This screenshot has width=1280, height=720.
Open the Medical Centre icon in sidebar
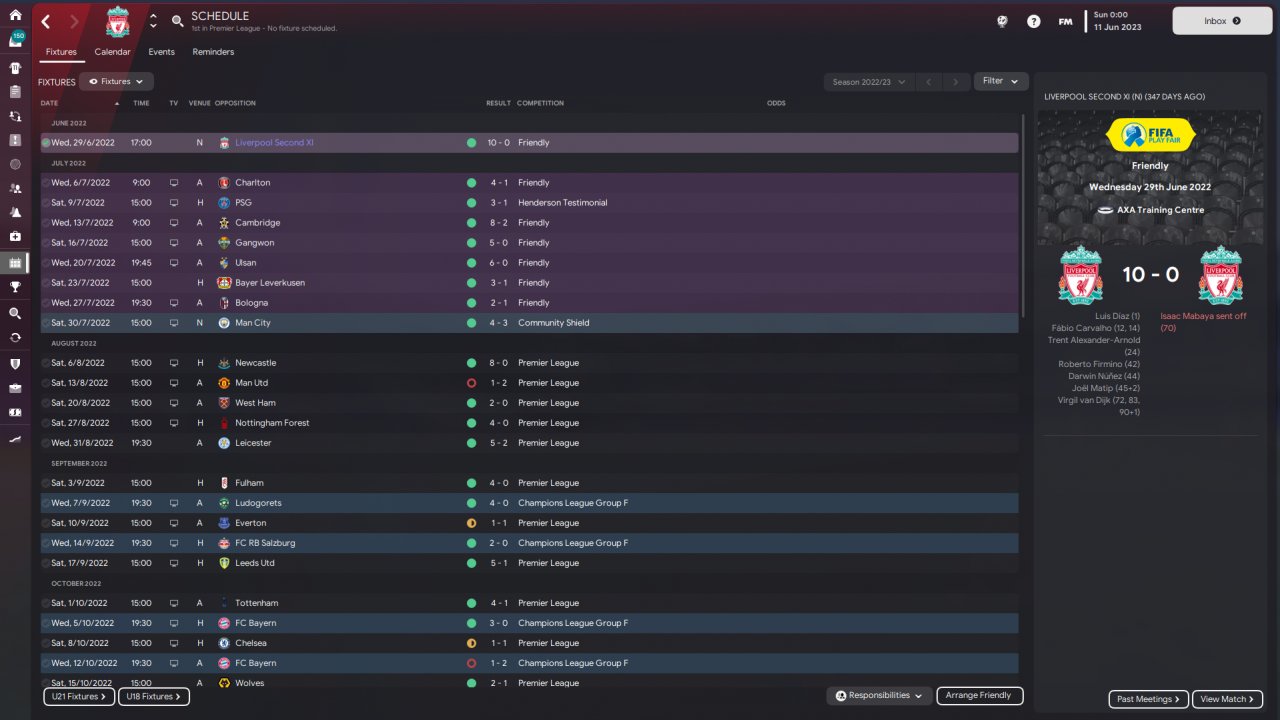click(15, 237)
